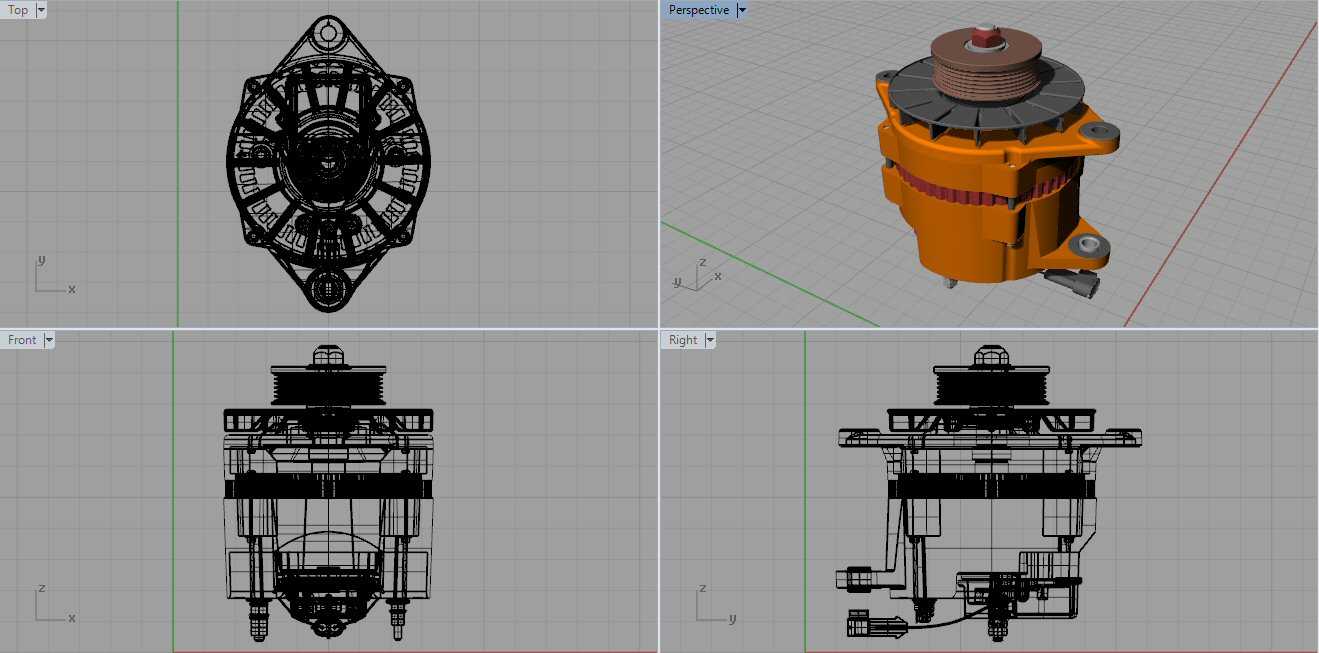
Task: Select the Front viewport title label
Action: 22,340
